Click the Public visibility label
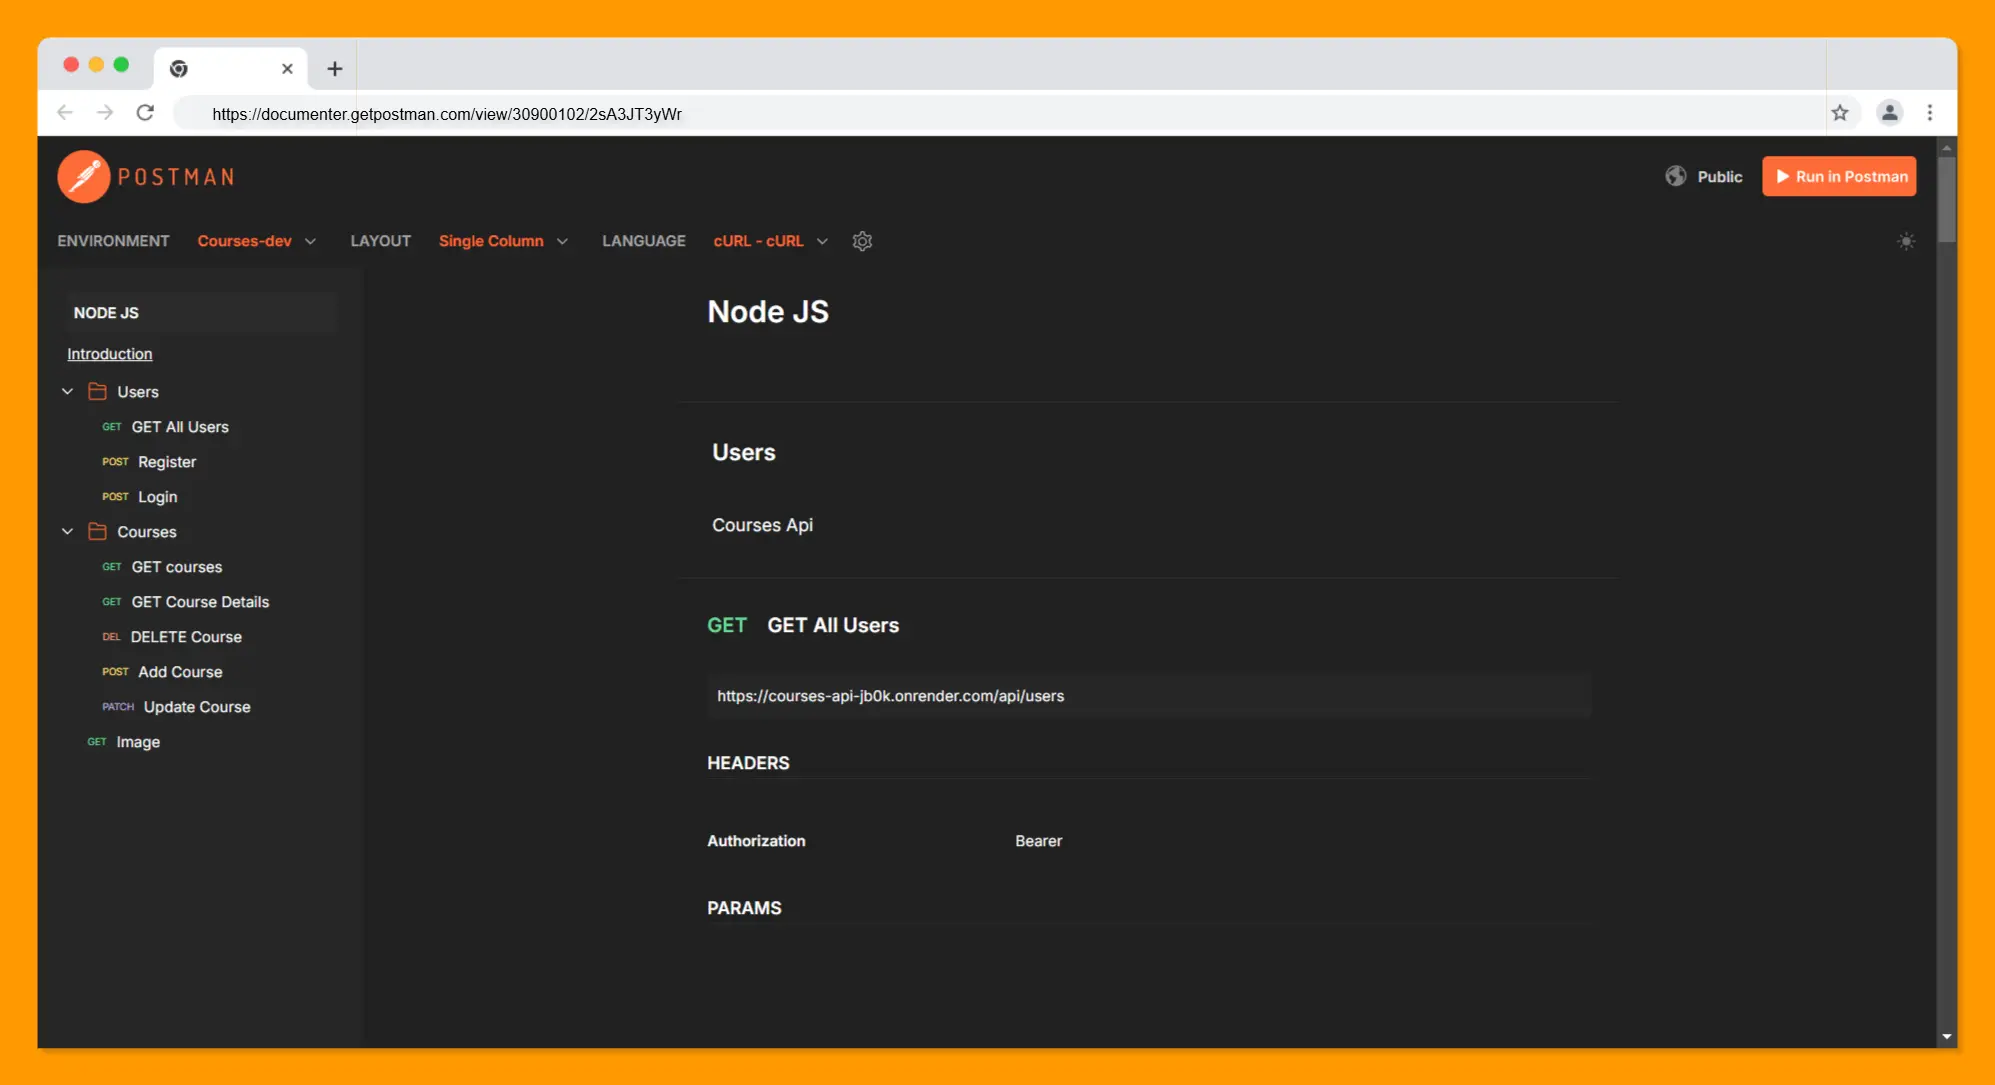Viewport: 1995px width, 1085px height. [x=1719, y=177]
